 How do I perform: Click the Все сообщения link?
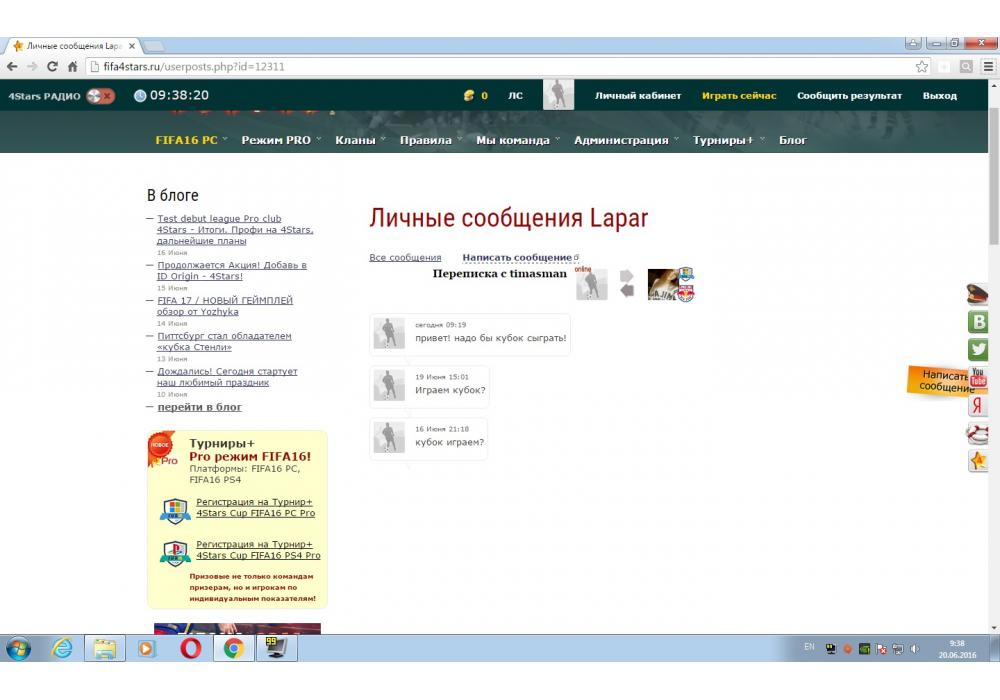405,258
